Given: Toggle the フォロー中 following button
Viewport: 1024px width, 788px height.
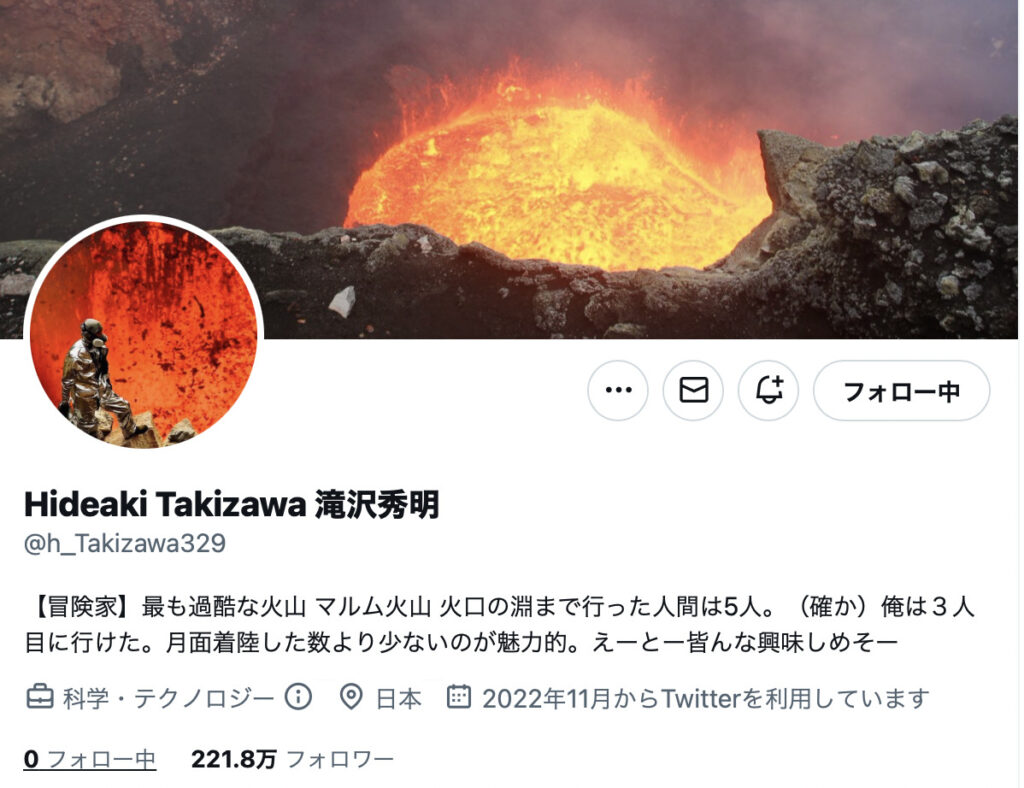Looking at the screenshot, I should coord(901,390).
